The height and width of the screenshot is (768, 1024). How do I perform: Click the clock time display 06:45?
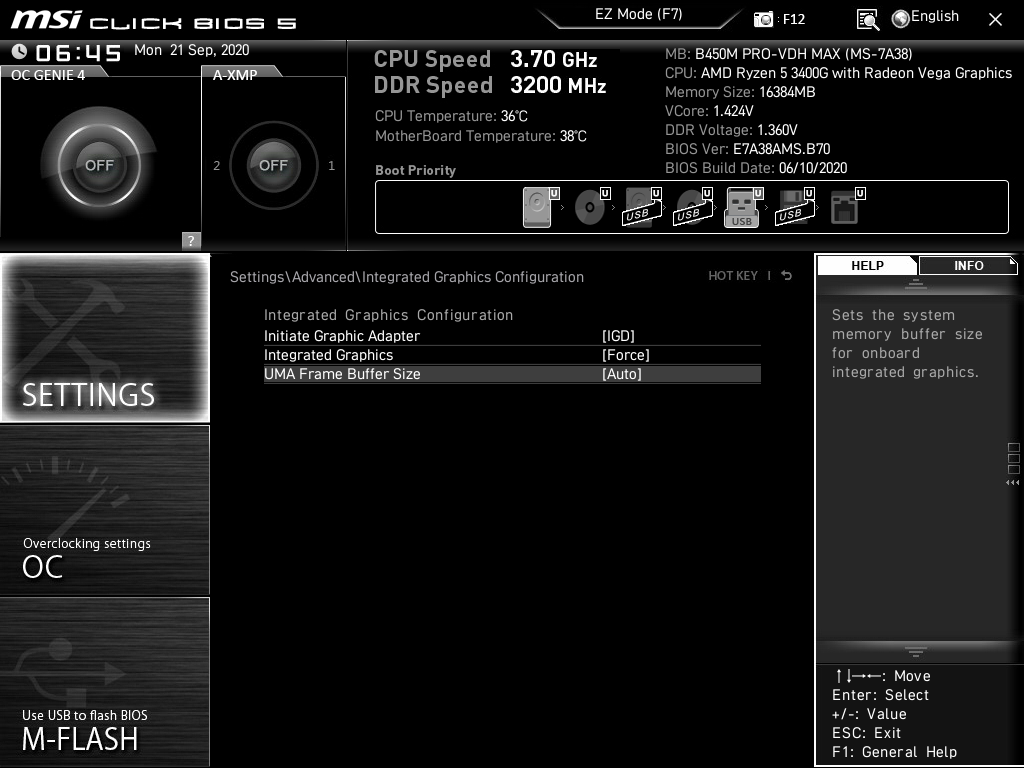pos(78,53)
